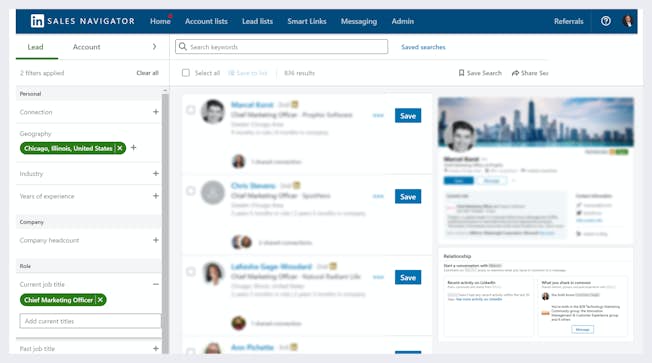
Task: Expand the Past job title filter
Action: (156, 348)
